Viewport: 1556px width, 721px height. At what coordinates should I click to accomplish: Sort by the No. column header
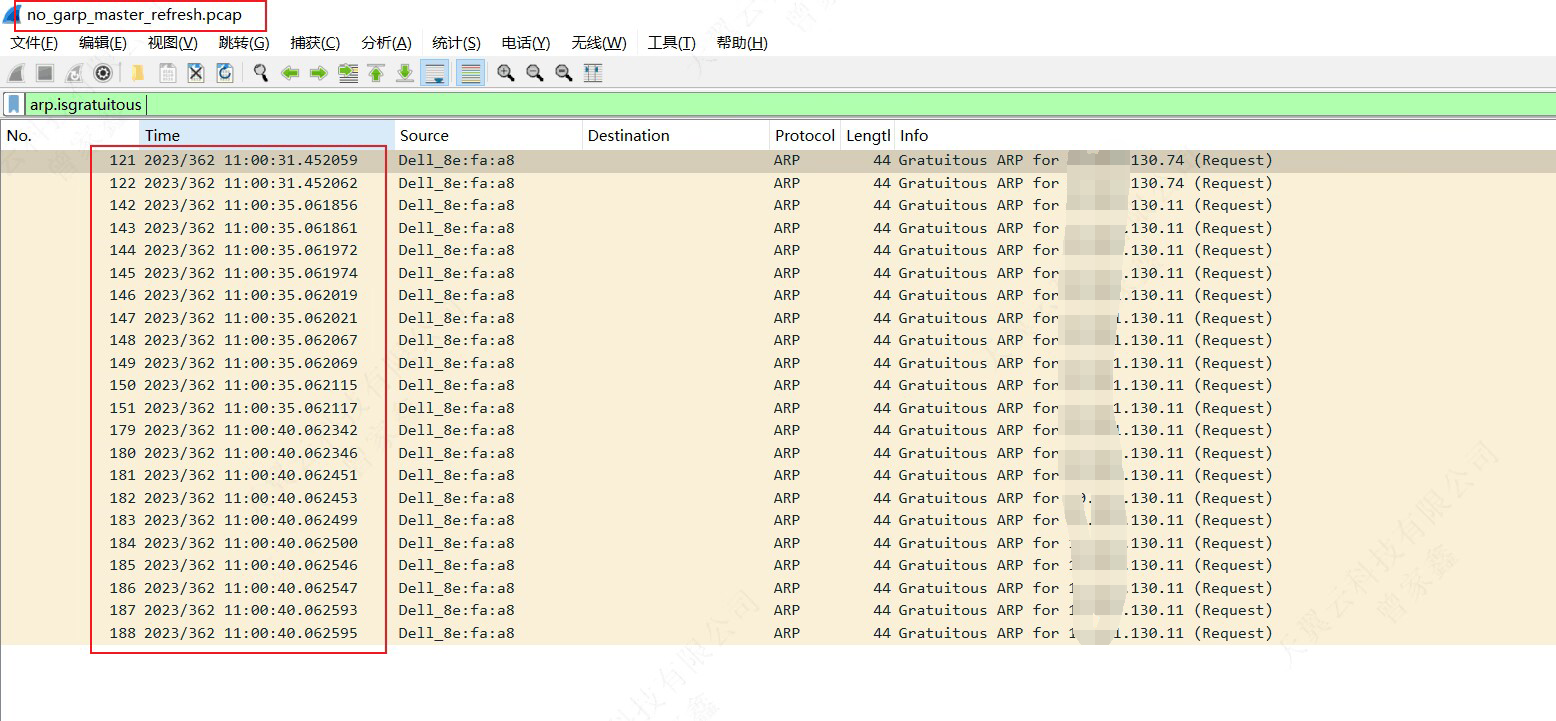click(x=70, y=136)
